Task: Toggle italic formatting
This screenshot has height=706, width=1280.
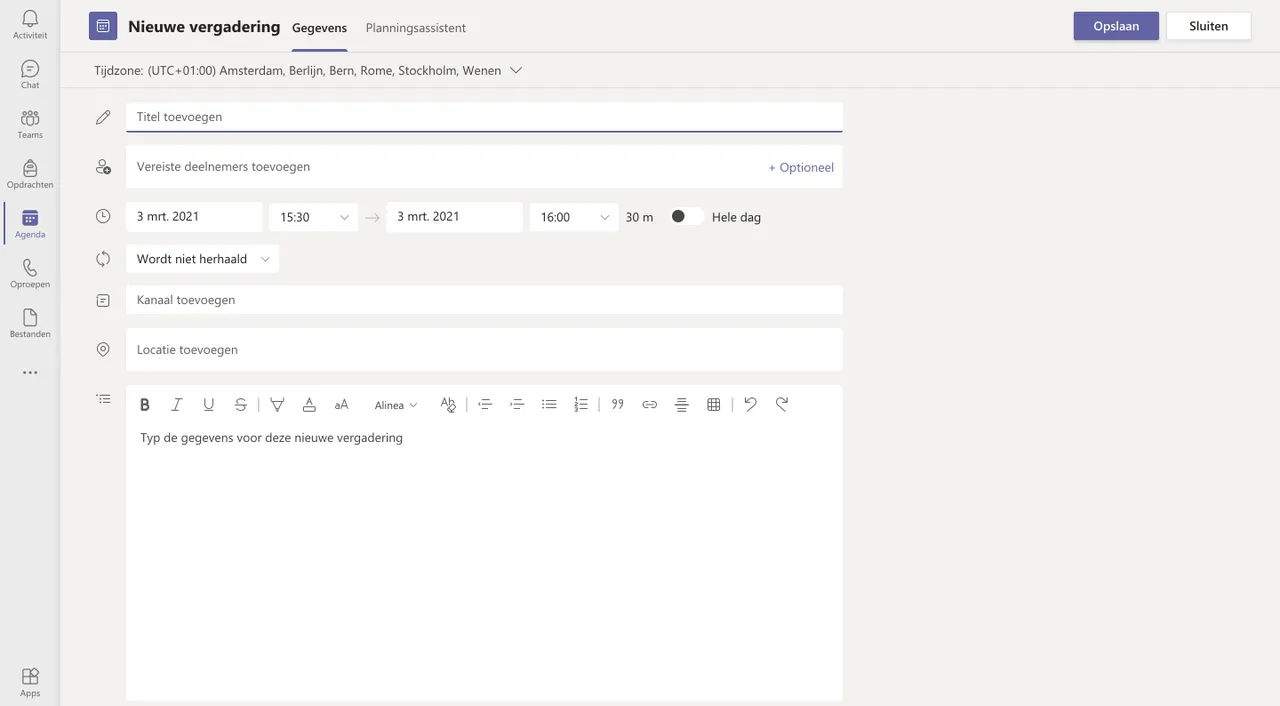Action: [x=177, y=405]
